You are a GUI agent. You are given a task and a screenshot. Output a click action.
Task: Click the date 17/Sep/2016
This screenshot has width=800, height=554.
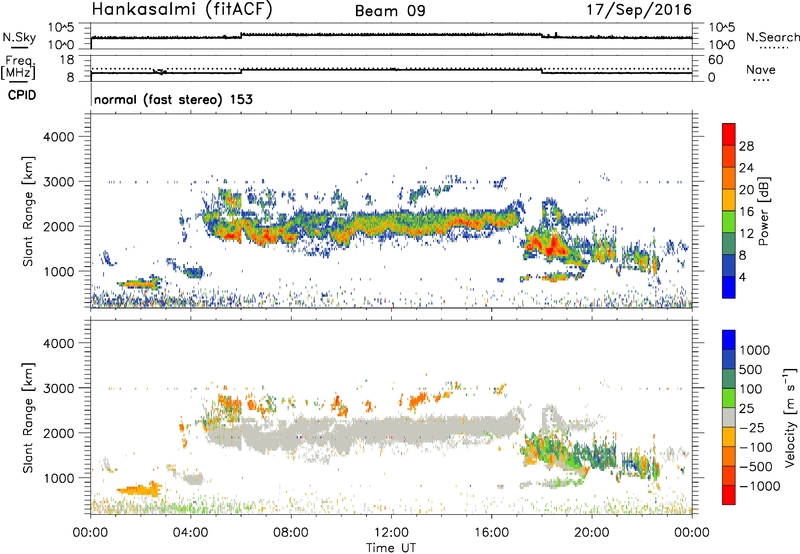click(639, 10)
